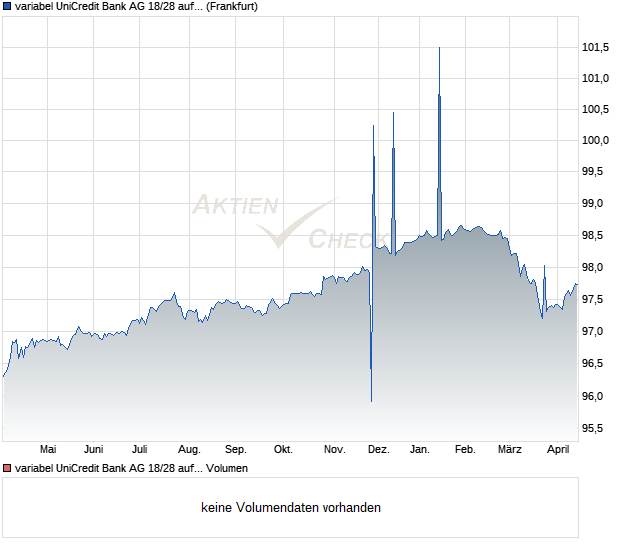Click the 'März' month label
This screenshot has height=546, width=620.
[x=509, y=449]
